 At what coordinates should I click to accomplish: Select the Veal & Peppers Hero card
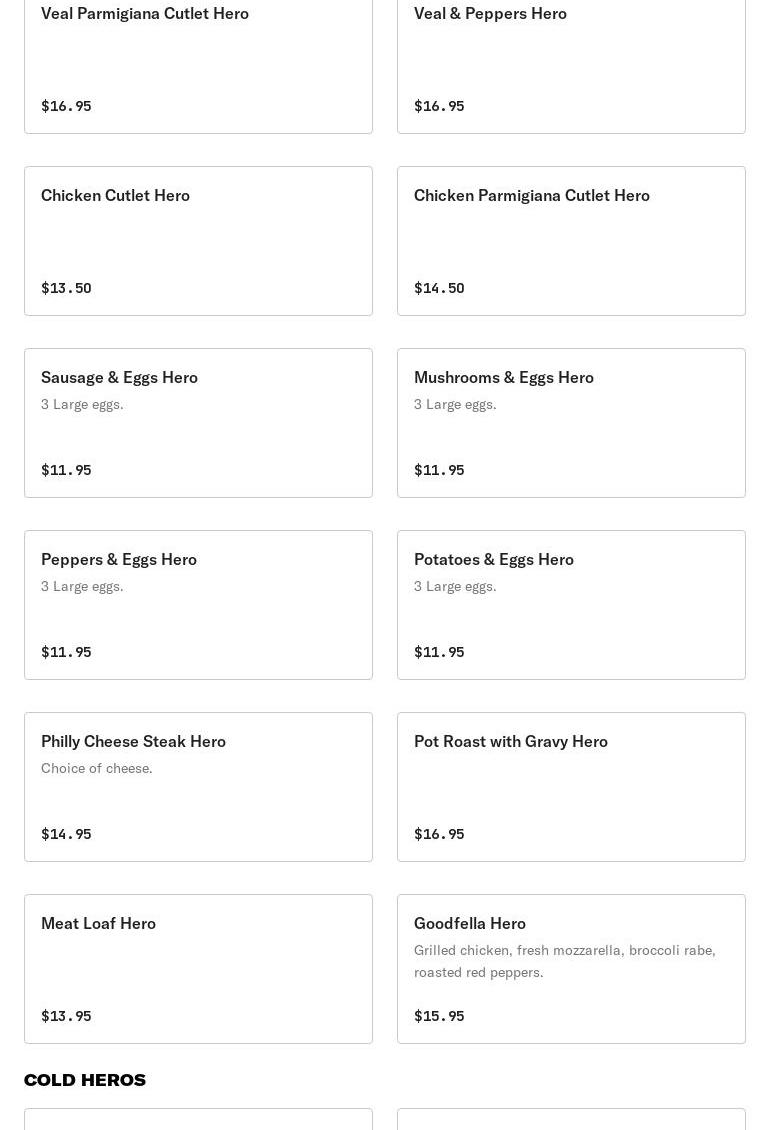(571, 60)
